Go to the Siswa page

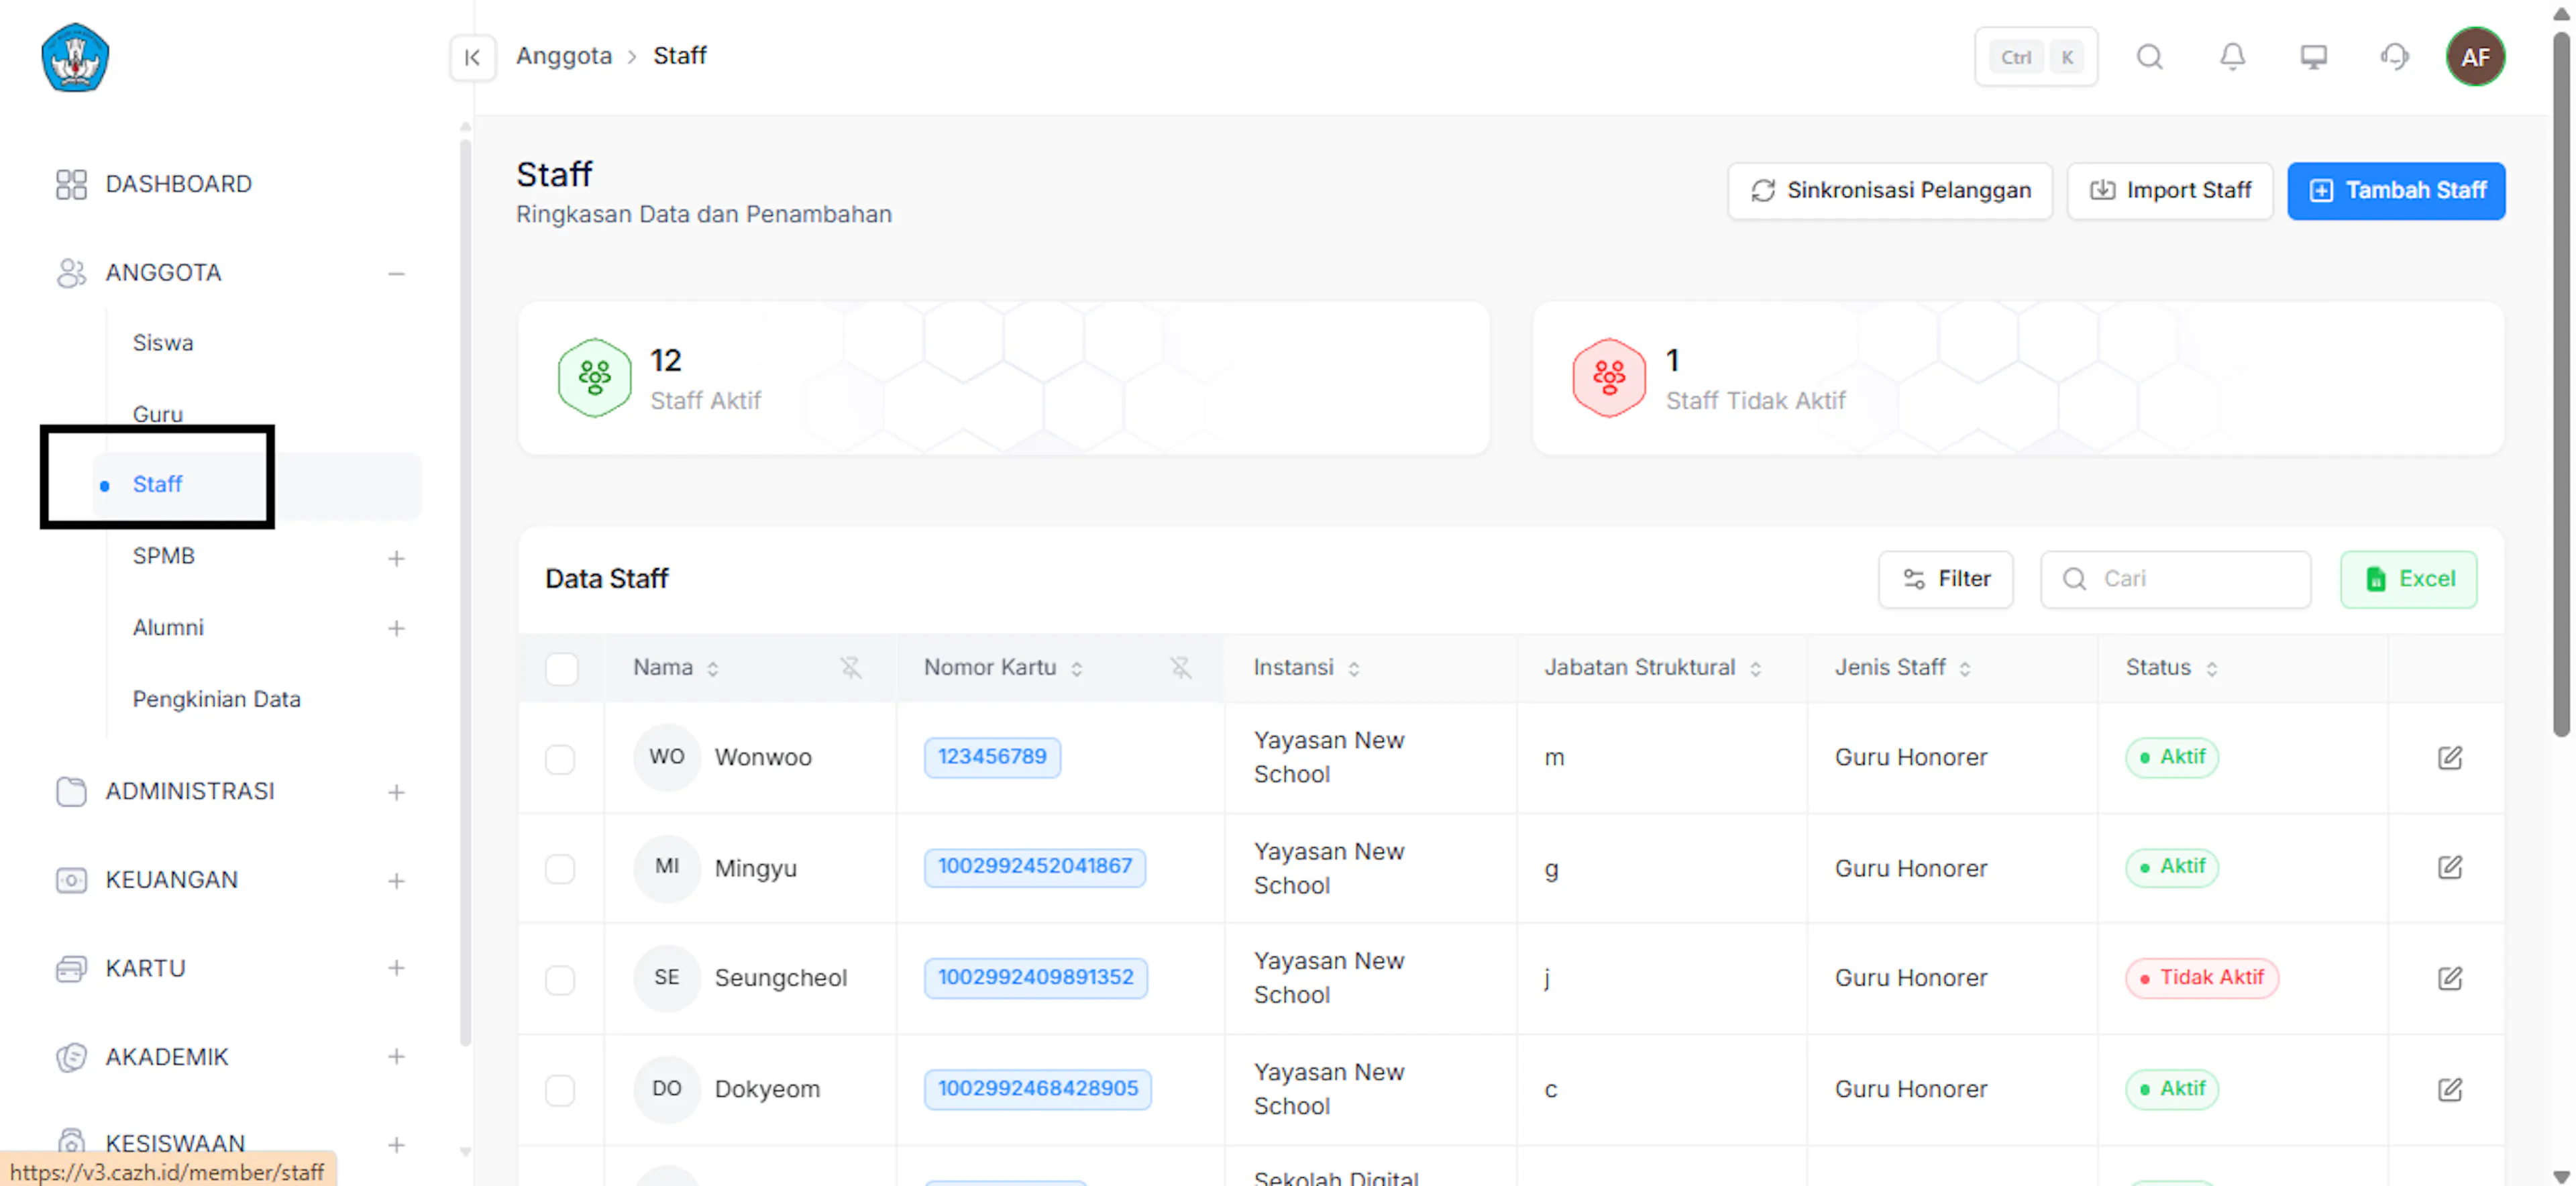[163, 343]
